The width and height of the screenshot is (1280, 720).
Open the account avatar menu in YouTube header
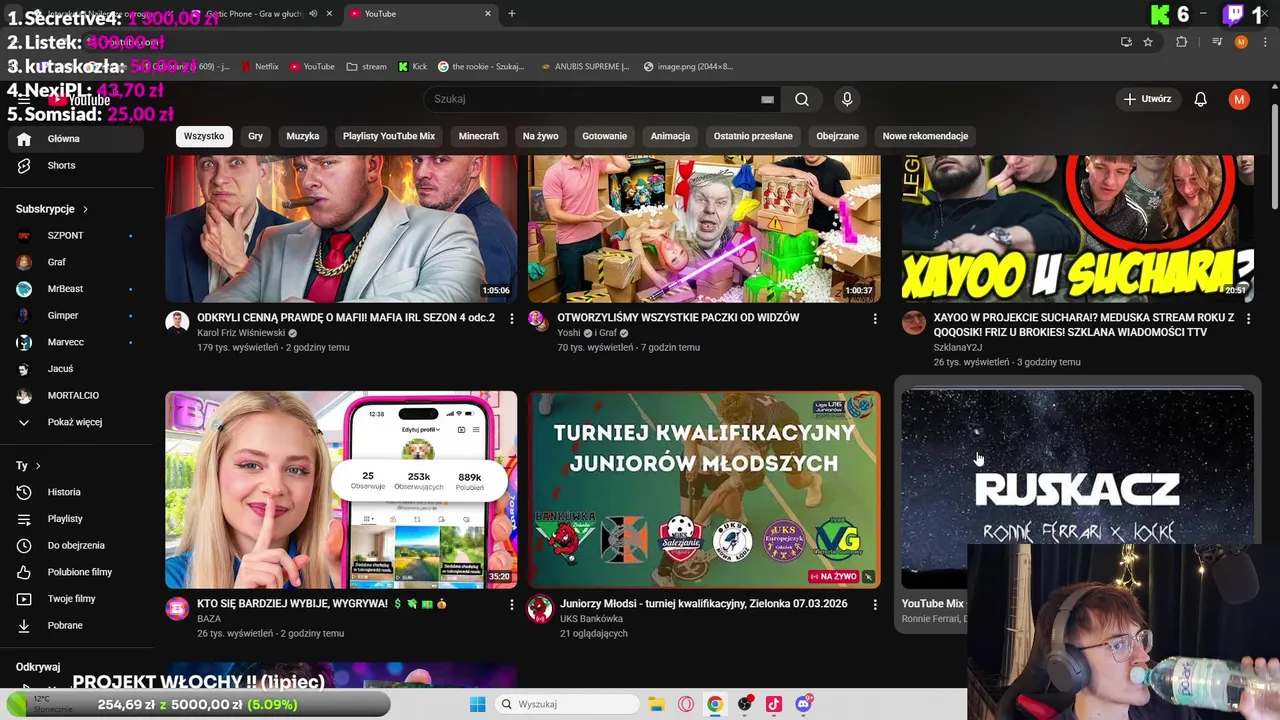[1239, 99]
